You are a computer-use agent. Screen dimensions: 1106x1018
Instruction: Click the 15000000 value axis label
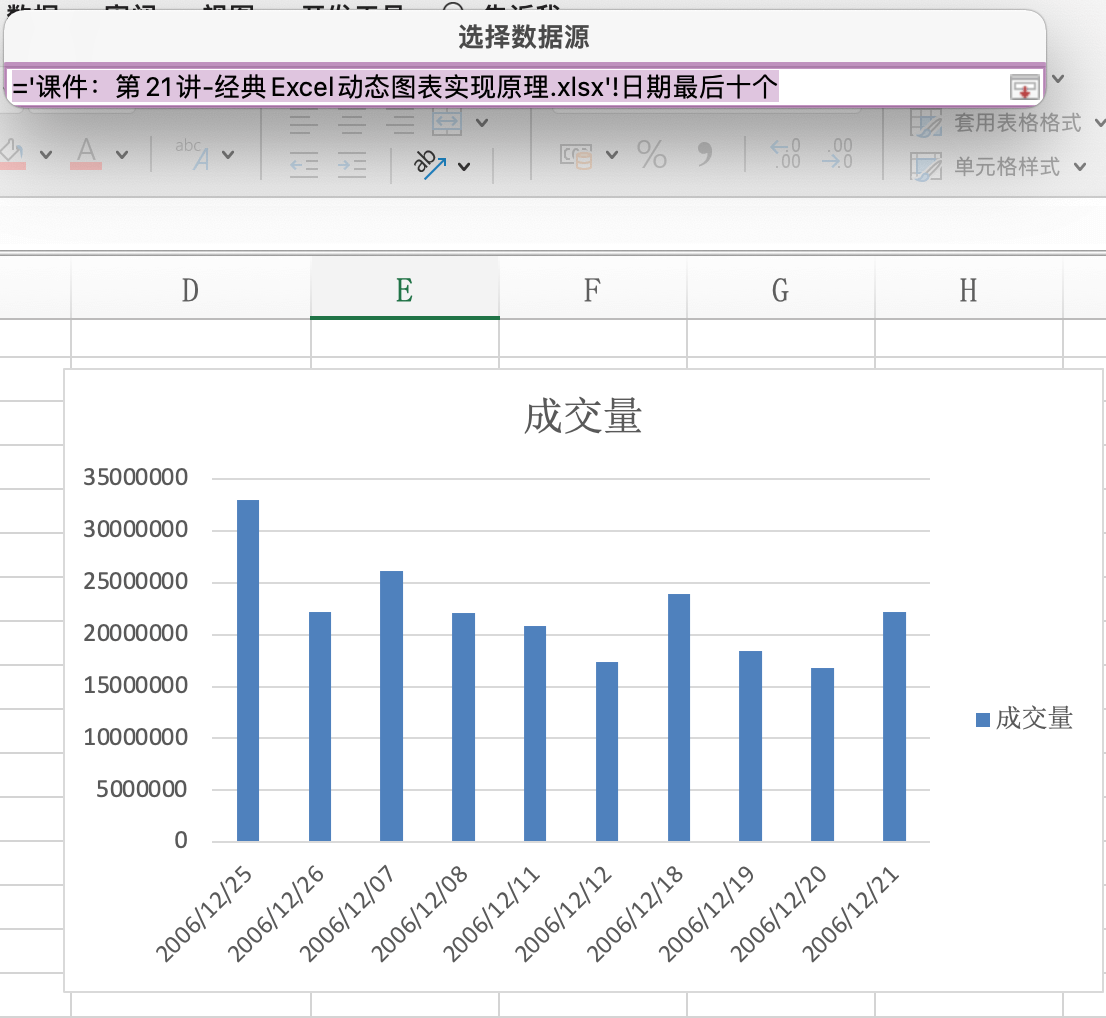point(135,686)
